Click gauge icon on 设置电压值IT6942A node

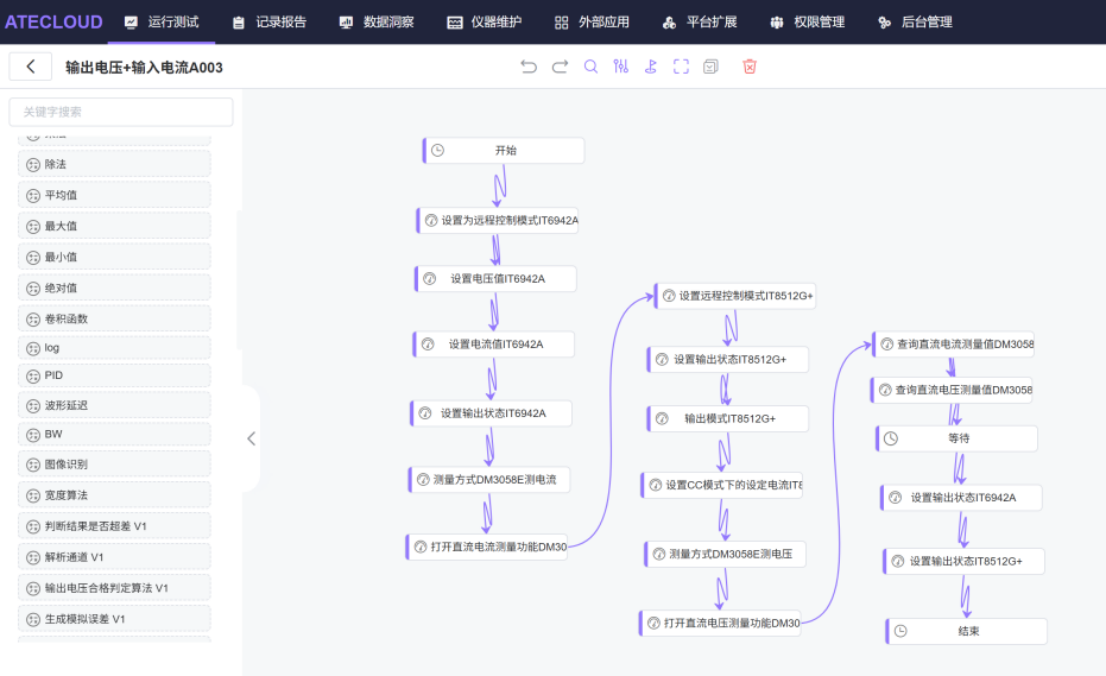[x=430, y=279]
